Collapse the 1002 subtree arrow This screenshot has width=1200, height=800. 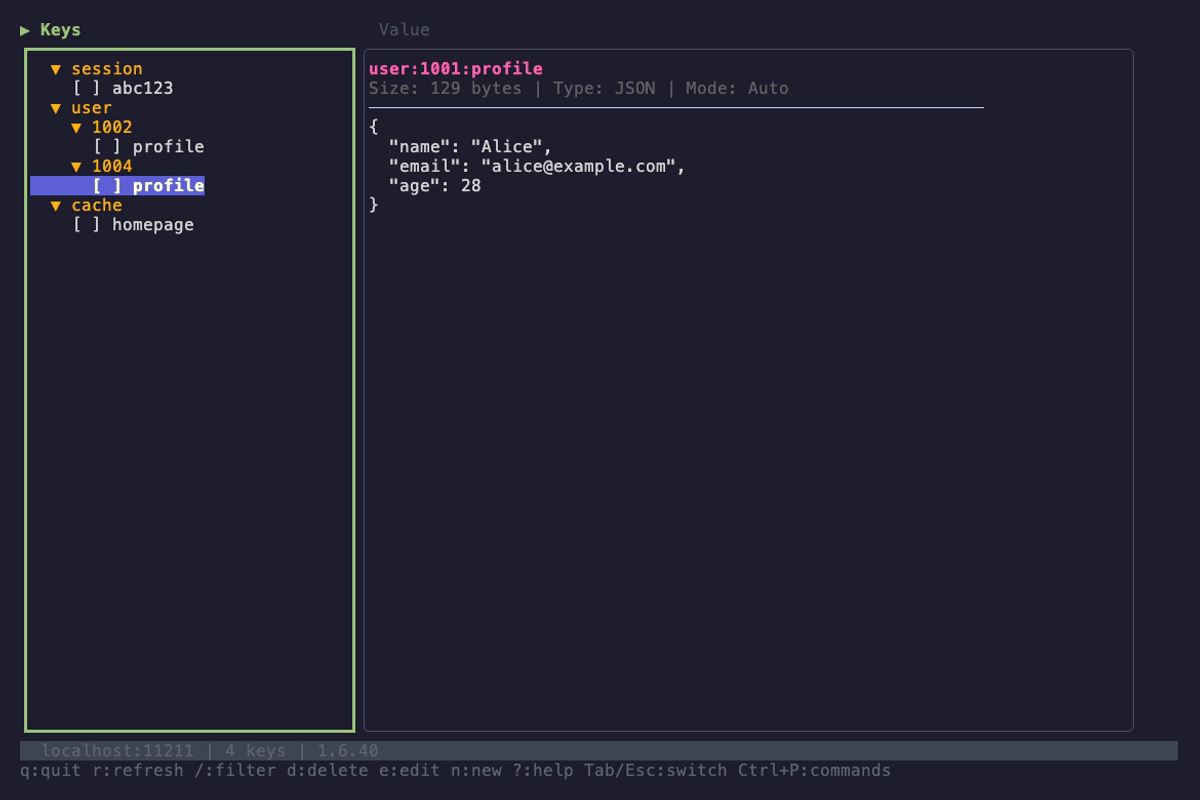76,127
